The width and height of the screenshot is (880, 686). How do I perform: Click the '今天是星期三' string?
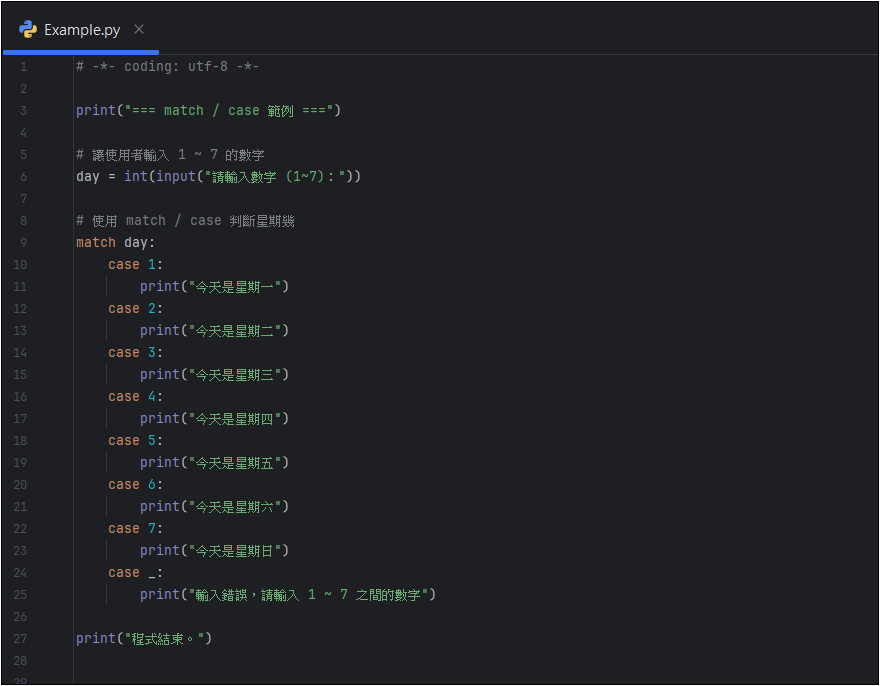238,374
